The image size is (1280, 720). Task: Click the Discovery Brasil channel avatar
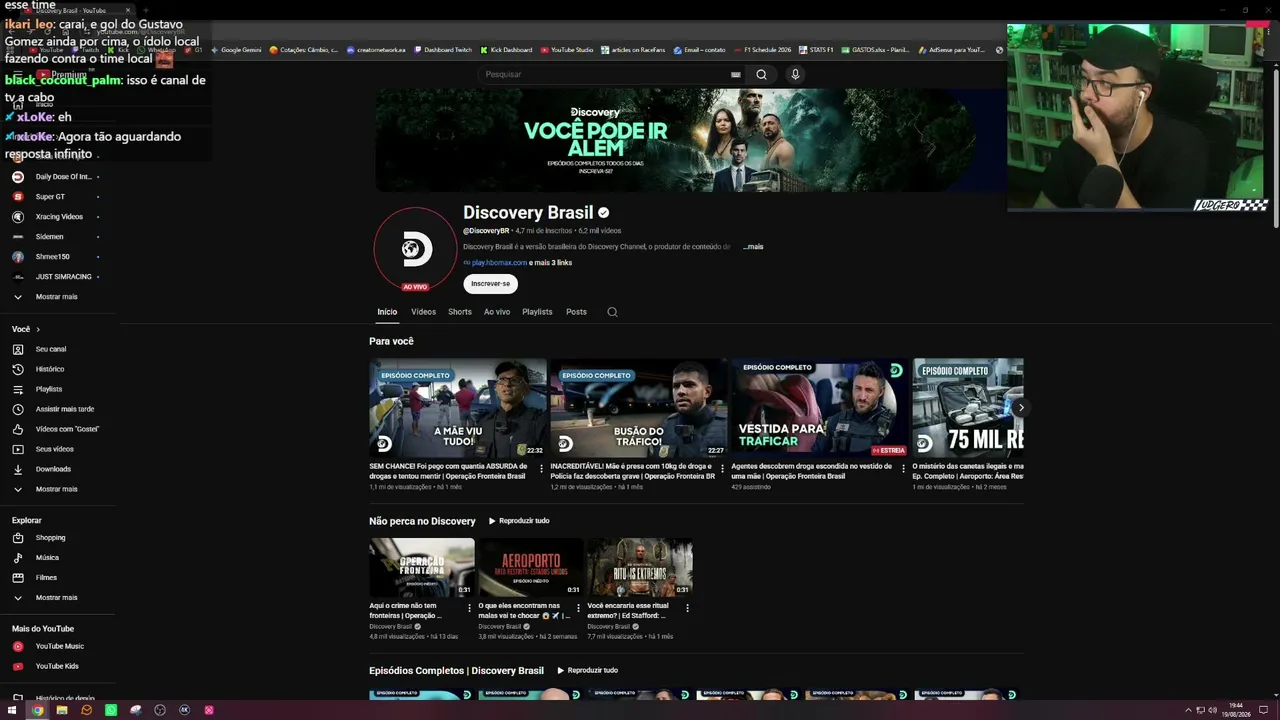(x=415, y=249)
